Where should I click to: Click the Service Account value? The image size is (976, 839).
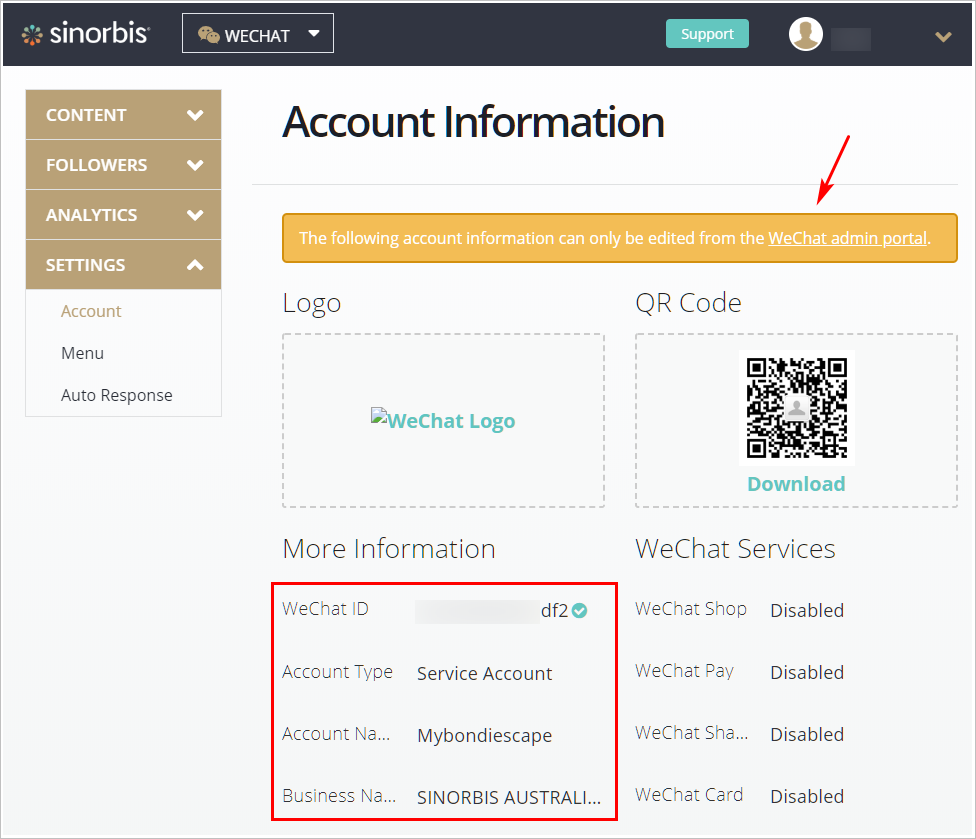click(x=484, y=673)
